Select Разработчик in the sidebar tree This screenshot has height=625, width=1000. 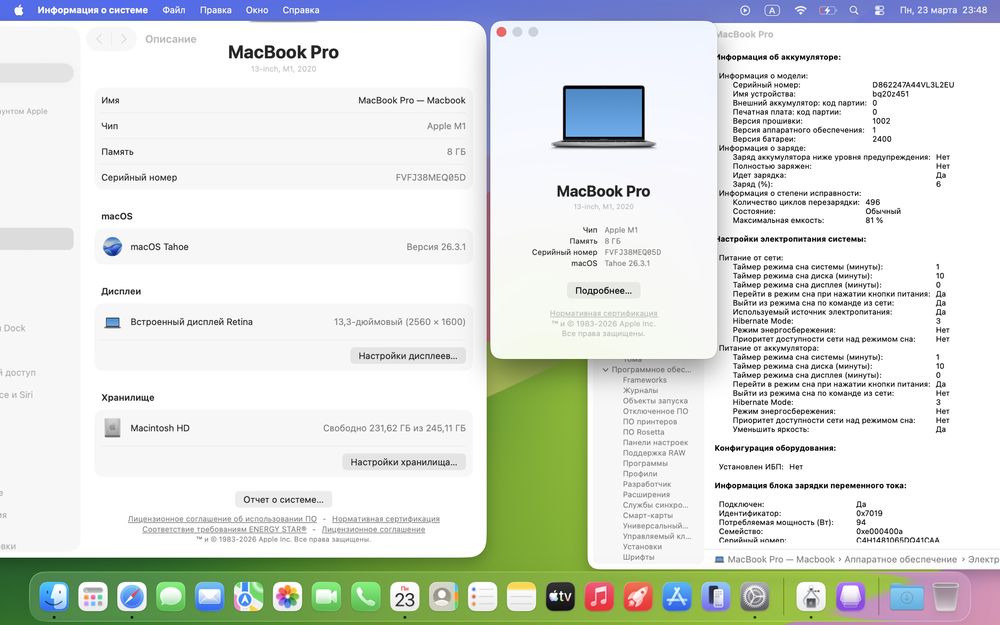(x=645, y=484)
